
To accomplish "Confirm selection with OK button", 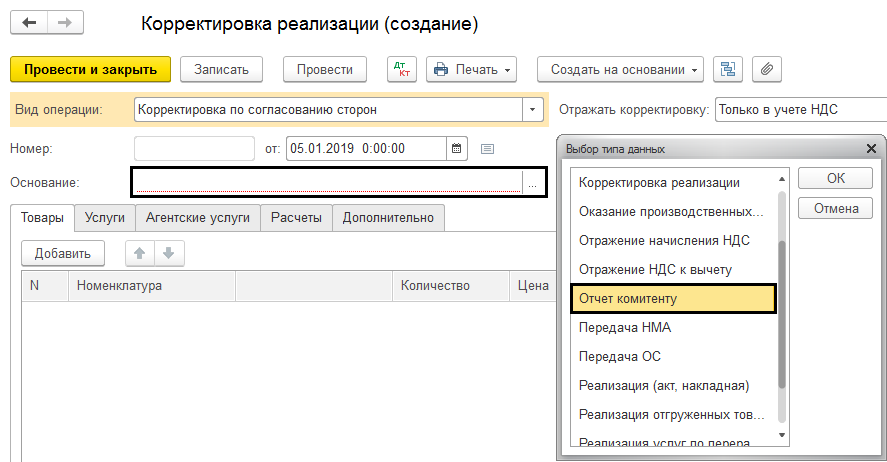I will 835,178.
